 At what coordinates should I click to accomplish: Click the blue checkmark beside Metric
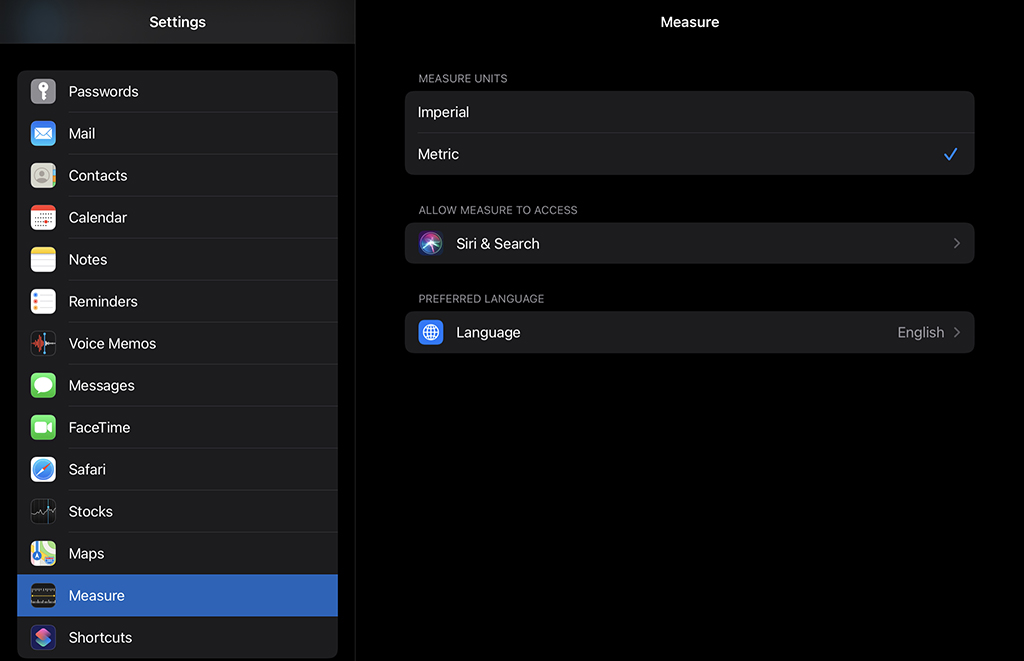(x=950, y=154)
